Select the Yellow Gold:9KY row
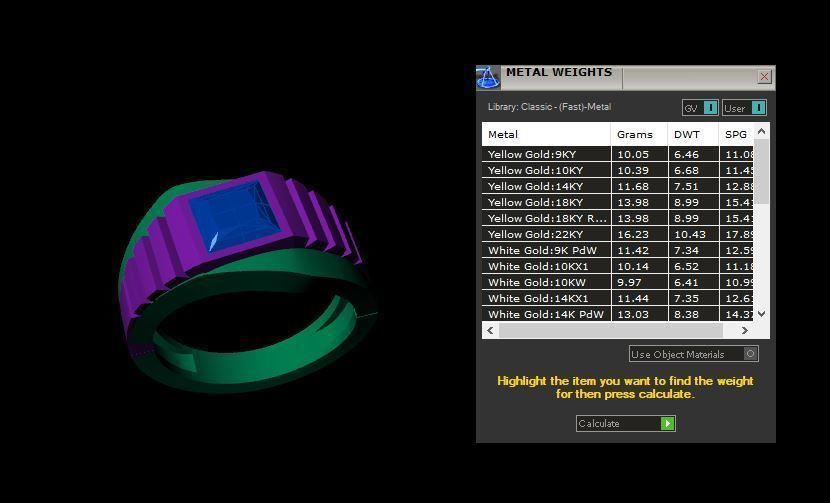Image resolution: width=830 pixels, height=503 pixels. (x=618, y=154)
